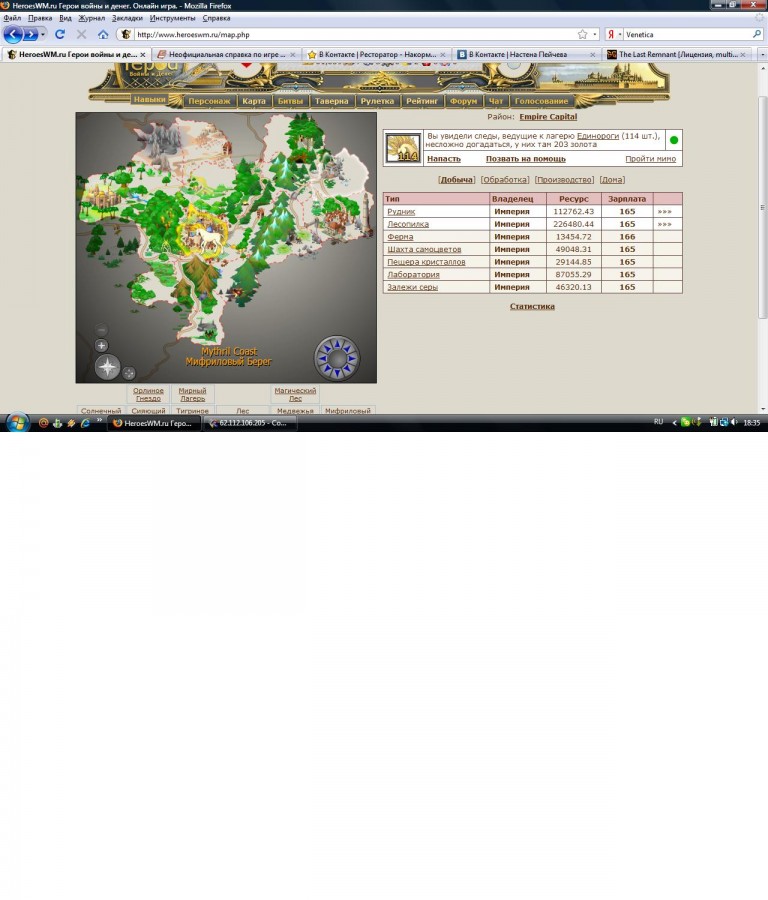Open the Пещера кристаллов link

point(426,262)
